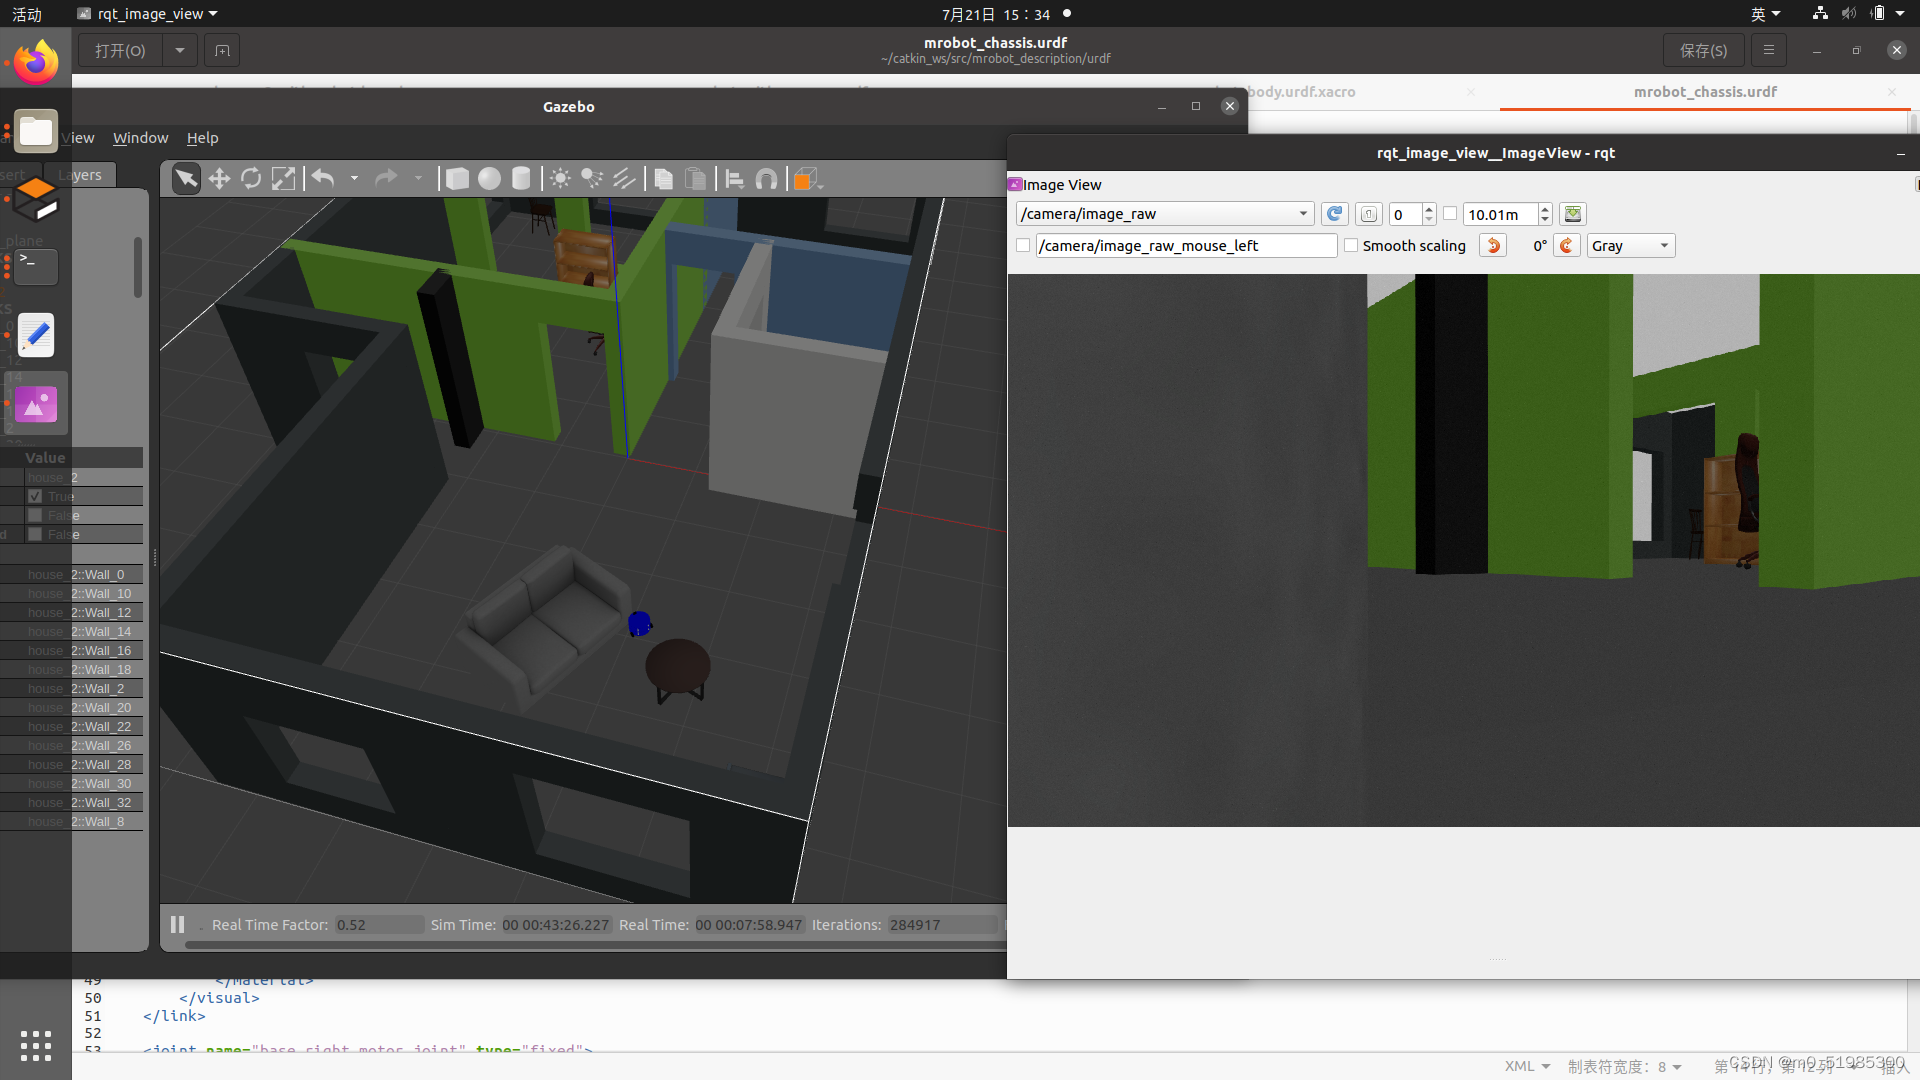Open the Gray color scheme dropdown
Viewport: 1920px width, 1080px height.
click(1631, 246)
